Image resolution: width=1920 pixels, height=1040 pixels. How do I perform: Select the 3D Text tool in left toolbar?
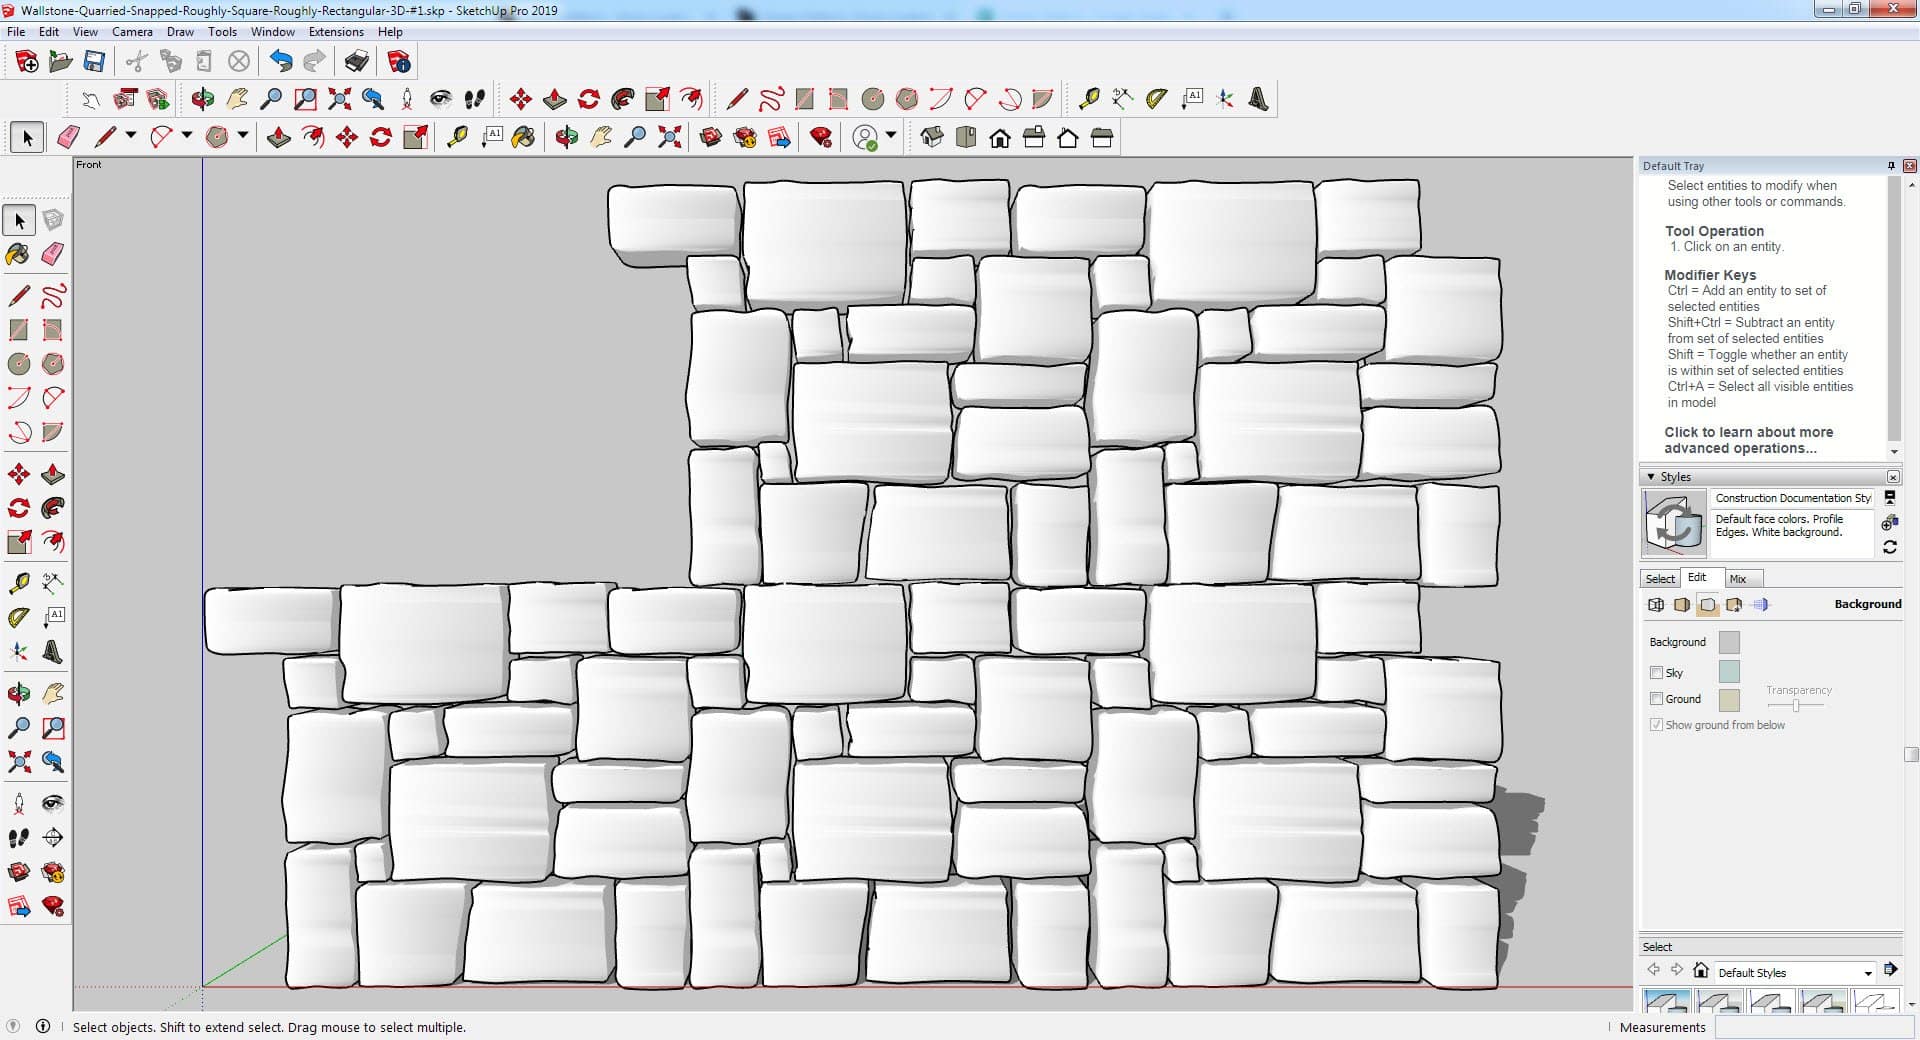pyautogui.click(x=53, y=653)
